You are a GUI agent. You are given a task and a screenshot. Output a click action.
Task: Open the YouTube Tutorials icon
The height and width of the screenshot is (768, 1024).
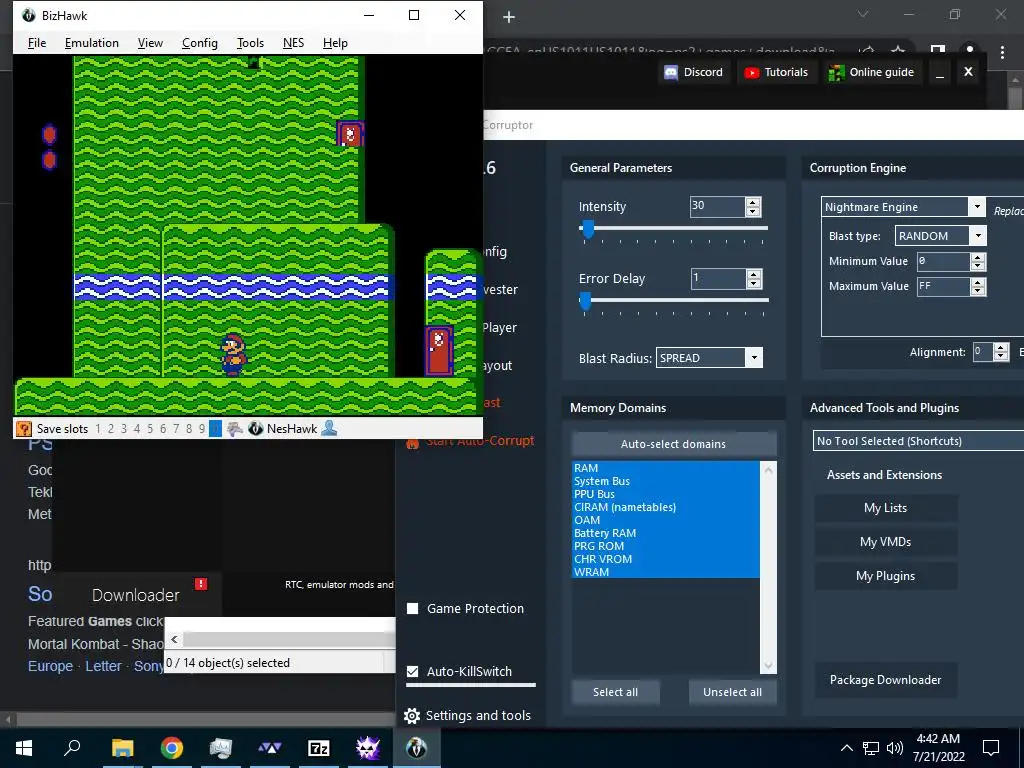(752, 72)
